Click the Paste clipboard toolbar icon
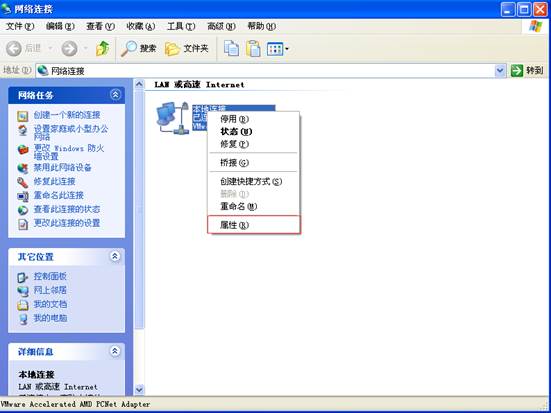Screen dimensions: 551x413 click(x=253, y=49)
